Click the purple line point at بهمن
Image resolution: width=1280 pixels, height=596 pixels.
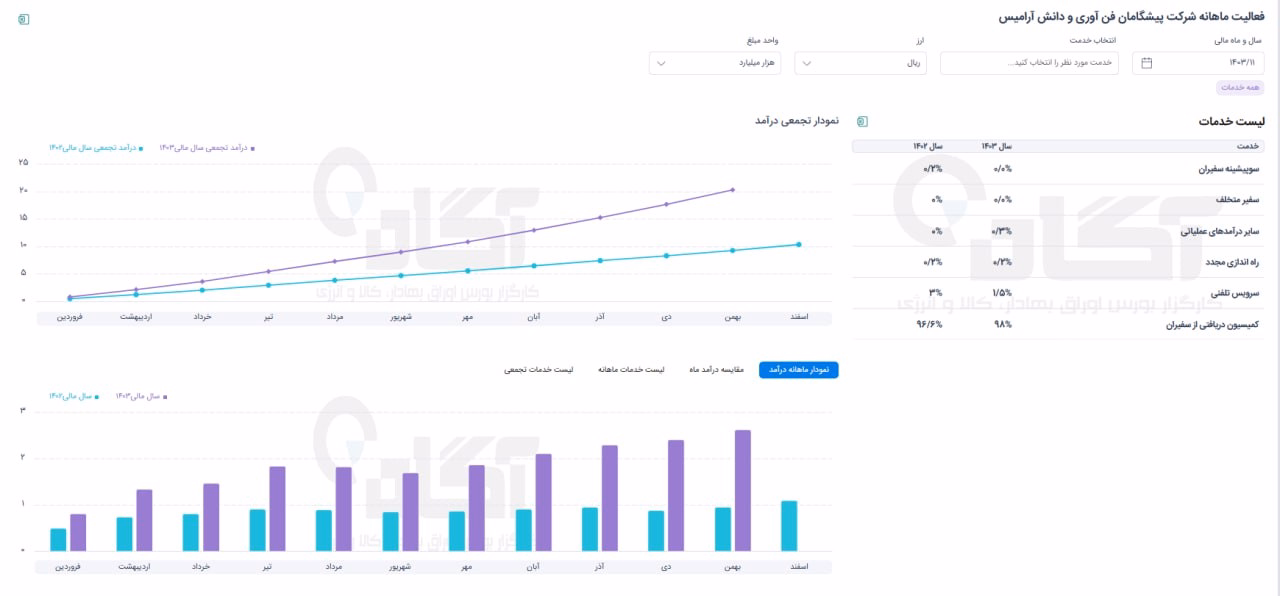click(x=732, y=189)
